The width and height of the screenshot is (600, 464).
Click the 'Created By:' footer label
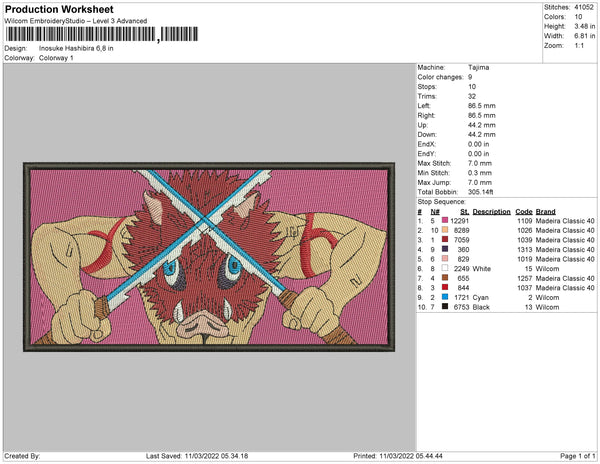(x=22, y=456)
